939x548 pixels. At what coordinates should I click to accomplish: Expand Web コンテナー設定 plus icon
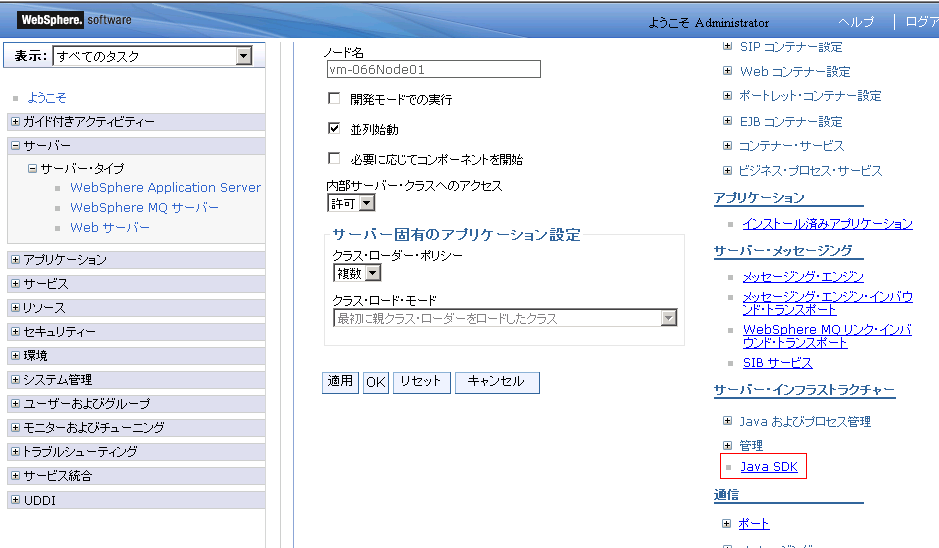(x=727, y=71)
